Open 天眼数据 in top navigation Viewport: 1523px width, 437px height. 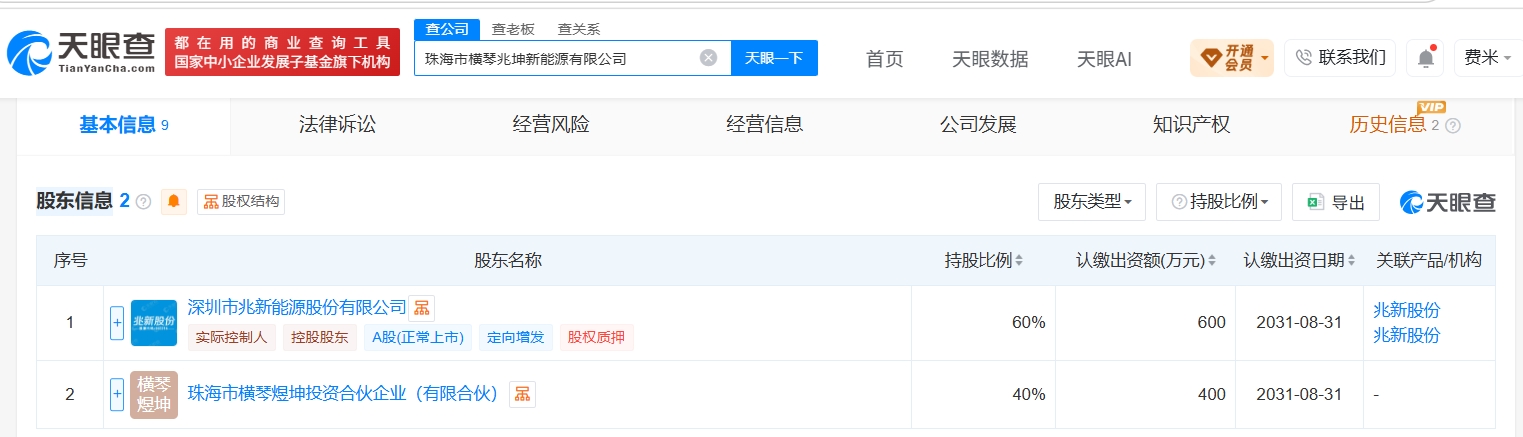(990, 59)
